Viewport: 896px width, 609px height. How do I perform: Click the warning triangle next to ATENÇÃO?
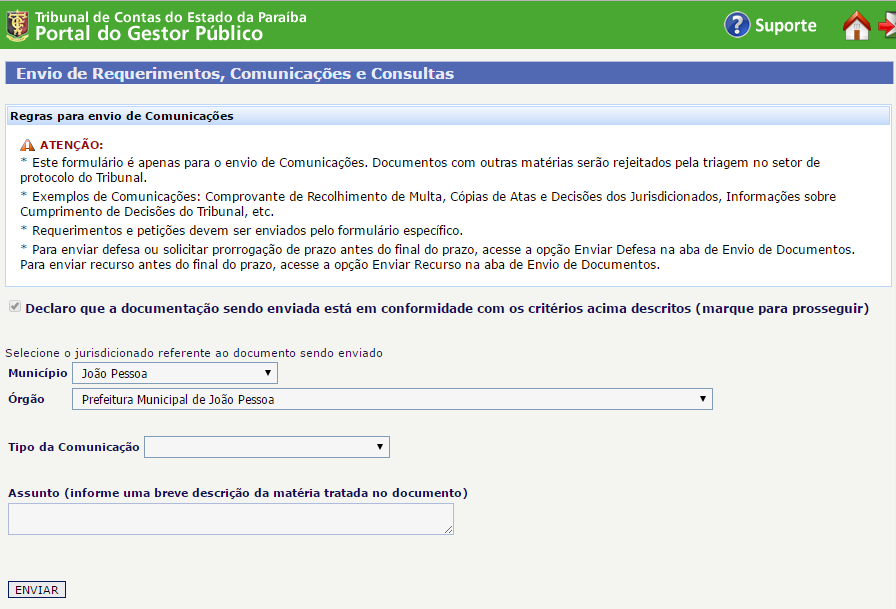point(27,145)
